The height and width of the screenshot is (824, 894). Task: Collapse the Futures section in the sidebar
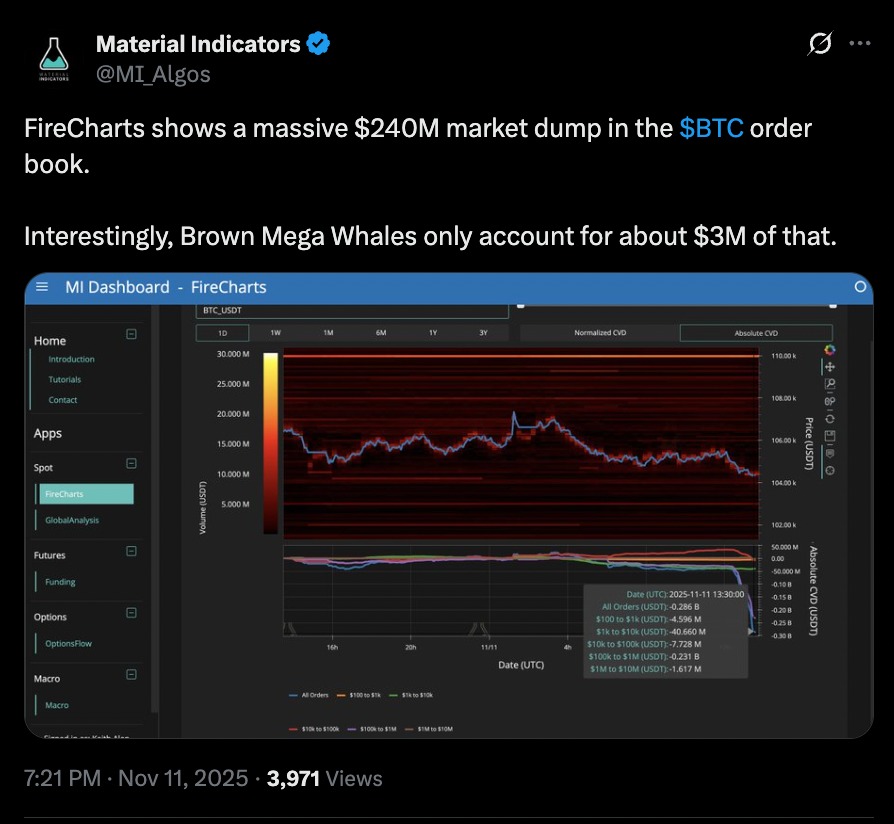(130, 552)
